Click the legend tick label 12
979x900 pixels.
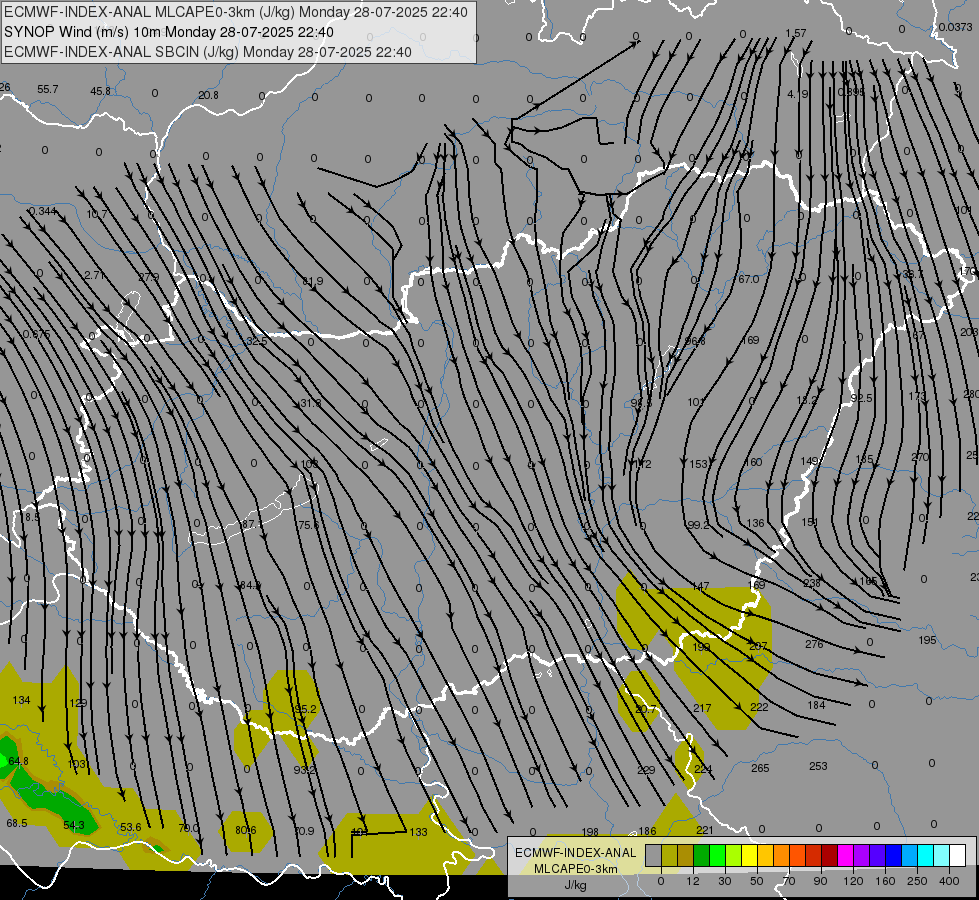[x=692, y=881]
